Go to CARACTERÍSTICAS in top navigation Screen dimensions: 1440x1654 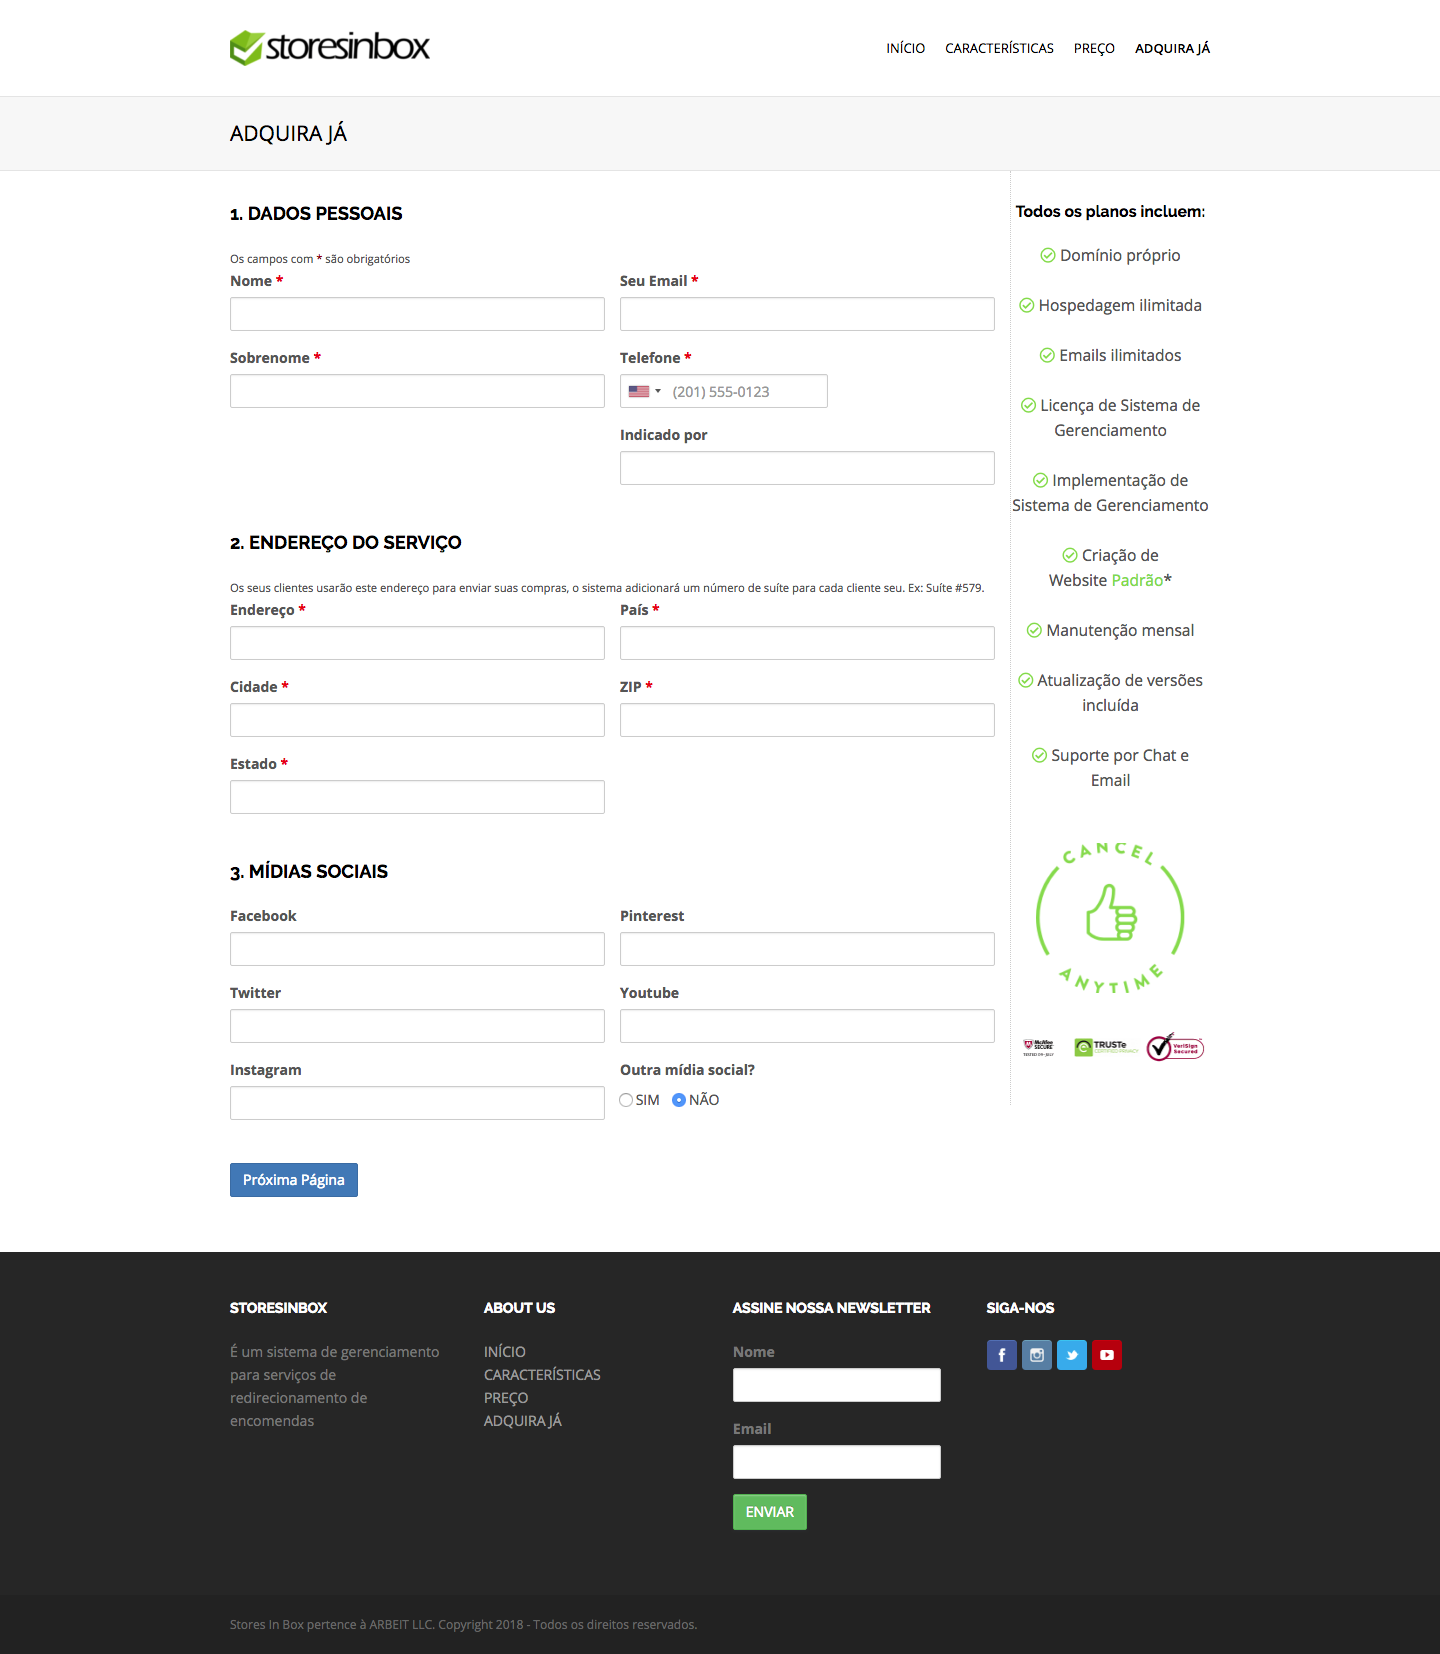pyautogui.click(x=999, y=48)
